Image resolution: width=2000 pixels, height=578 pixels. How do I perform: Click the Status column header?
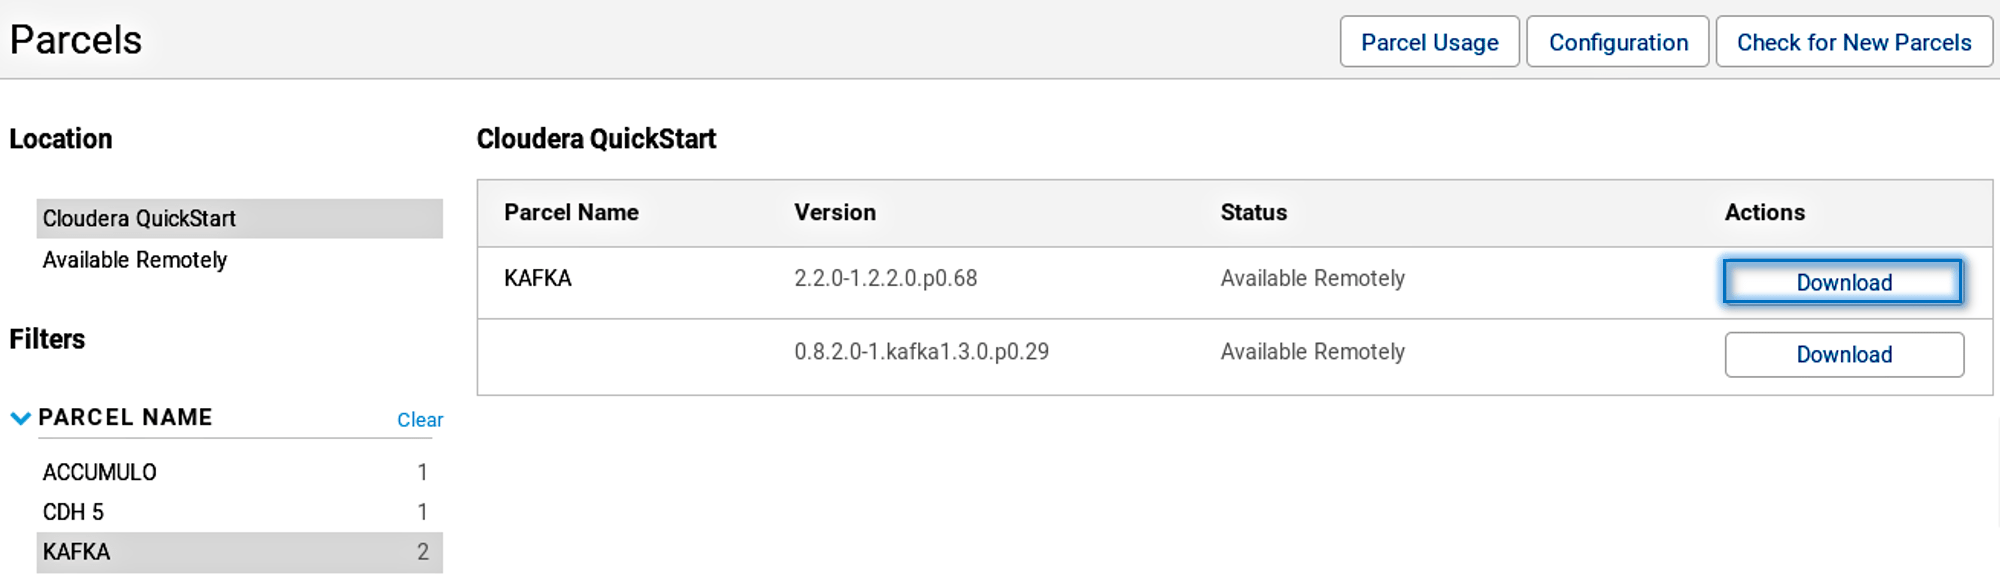coord(1254,212)
